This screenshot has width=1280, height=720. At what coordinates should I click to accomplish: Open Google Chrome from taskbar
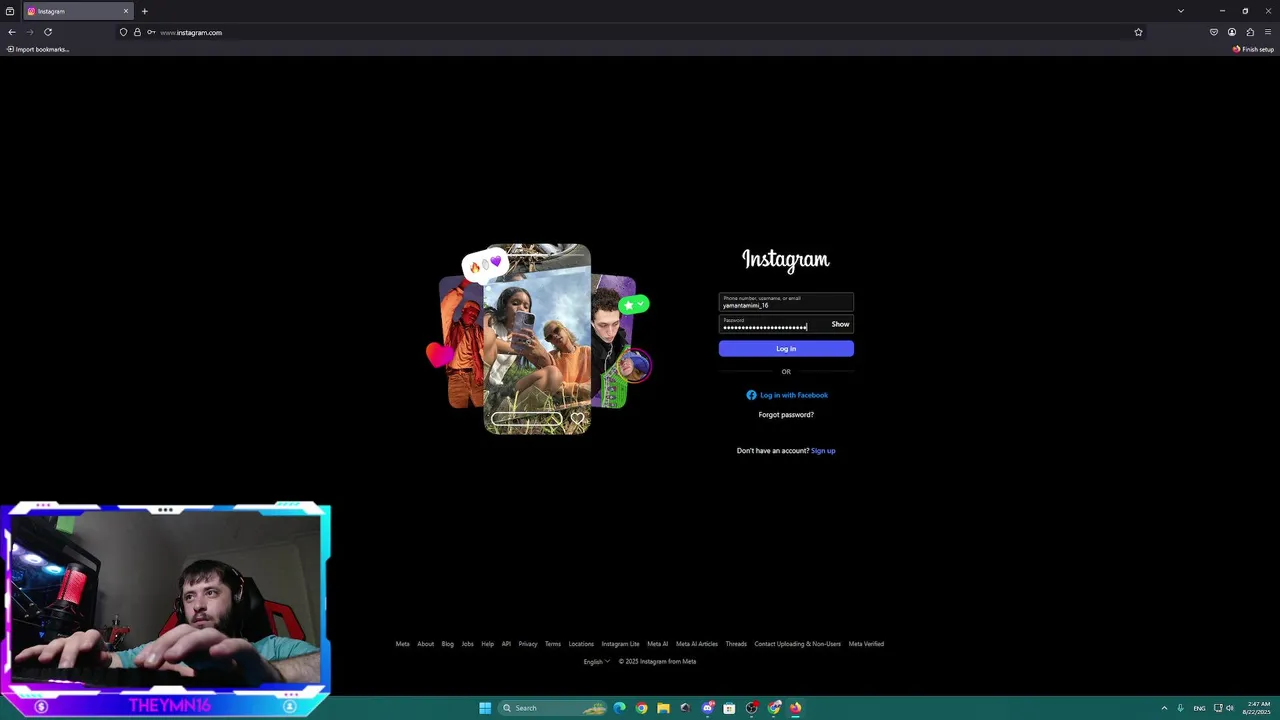pyautogui.click(x=641, y=708)
